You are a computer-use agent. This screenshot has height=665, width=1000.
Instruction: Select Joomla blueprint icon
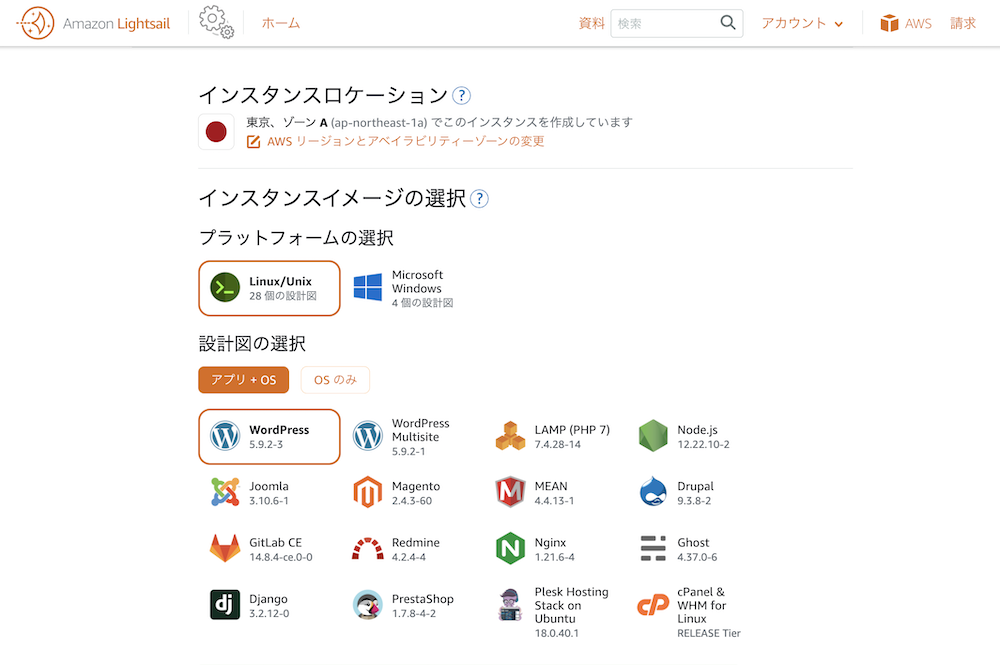(225, 492)
